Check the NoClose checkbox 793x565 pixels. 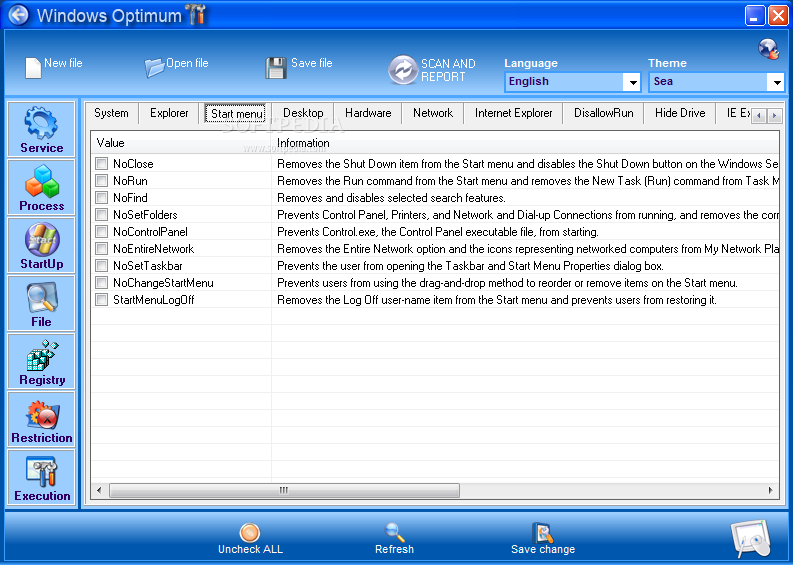pyautogui.click(x=102, y=163)
